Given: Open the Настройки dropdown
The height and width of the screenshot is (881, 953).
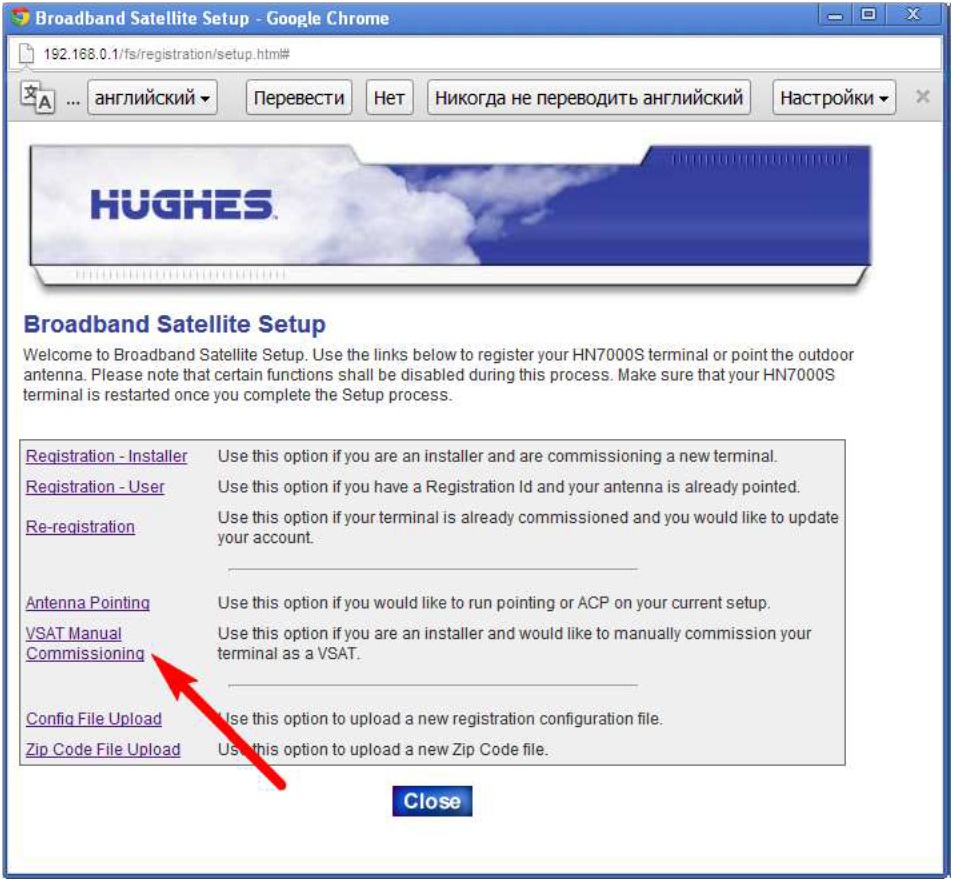Looking at the screenshot, I should [834, 97].
